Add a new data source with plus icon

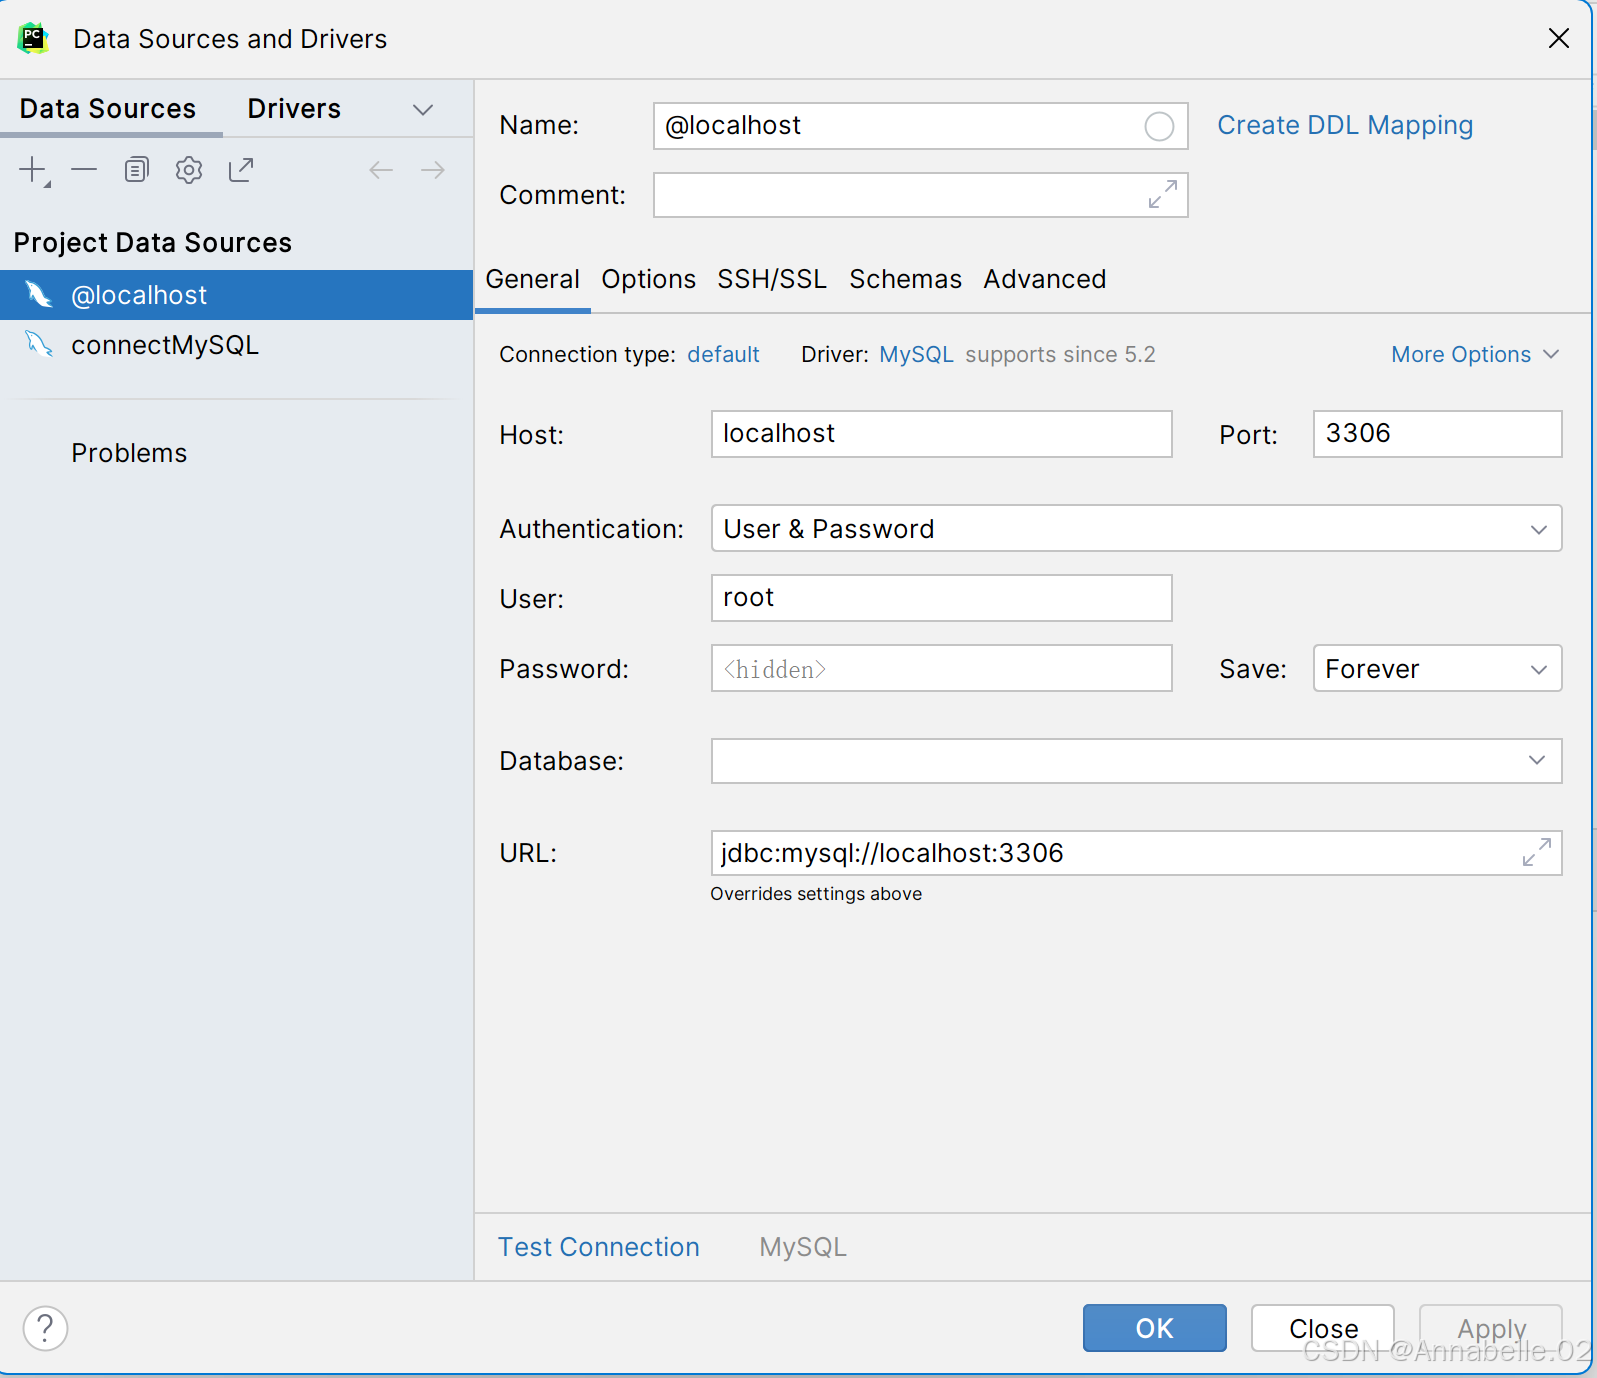click(34, 170)
